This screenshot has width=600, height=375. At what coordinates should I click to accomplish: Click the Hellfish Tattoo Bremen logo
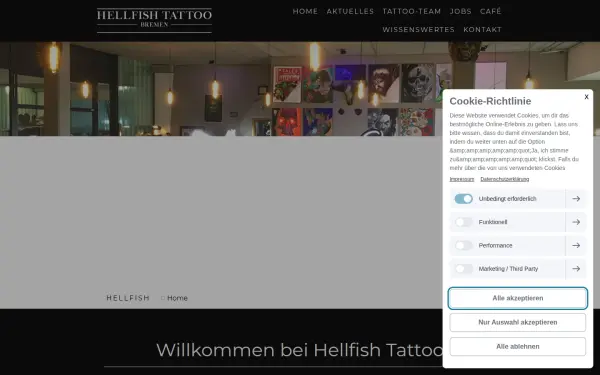(x=154, y=20)
